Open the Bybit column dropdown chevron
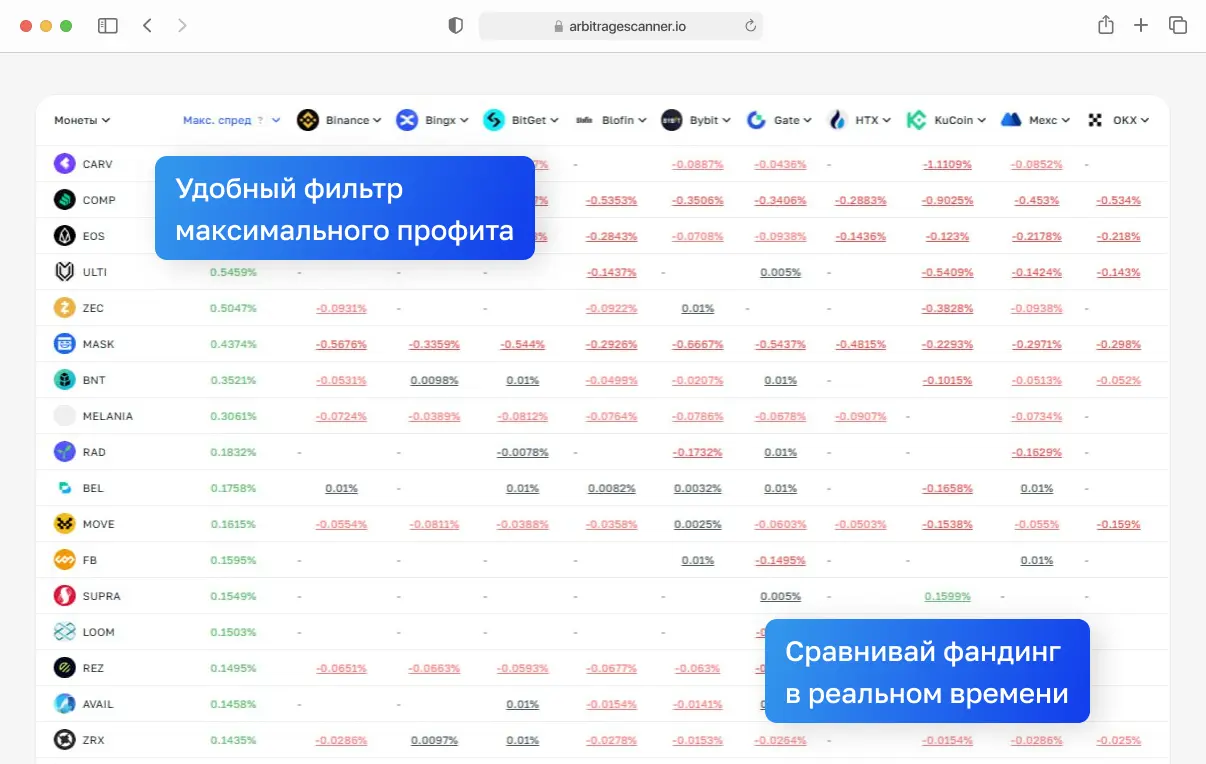Screen dimensions: 1206x764 coord(727,120)
